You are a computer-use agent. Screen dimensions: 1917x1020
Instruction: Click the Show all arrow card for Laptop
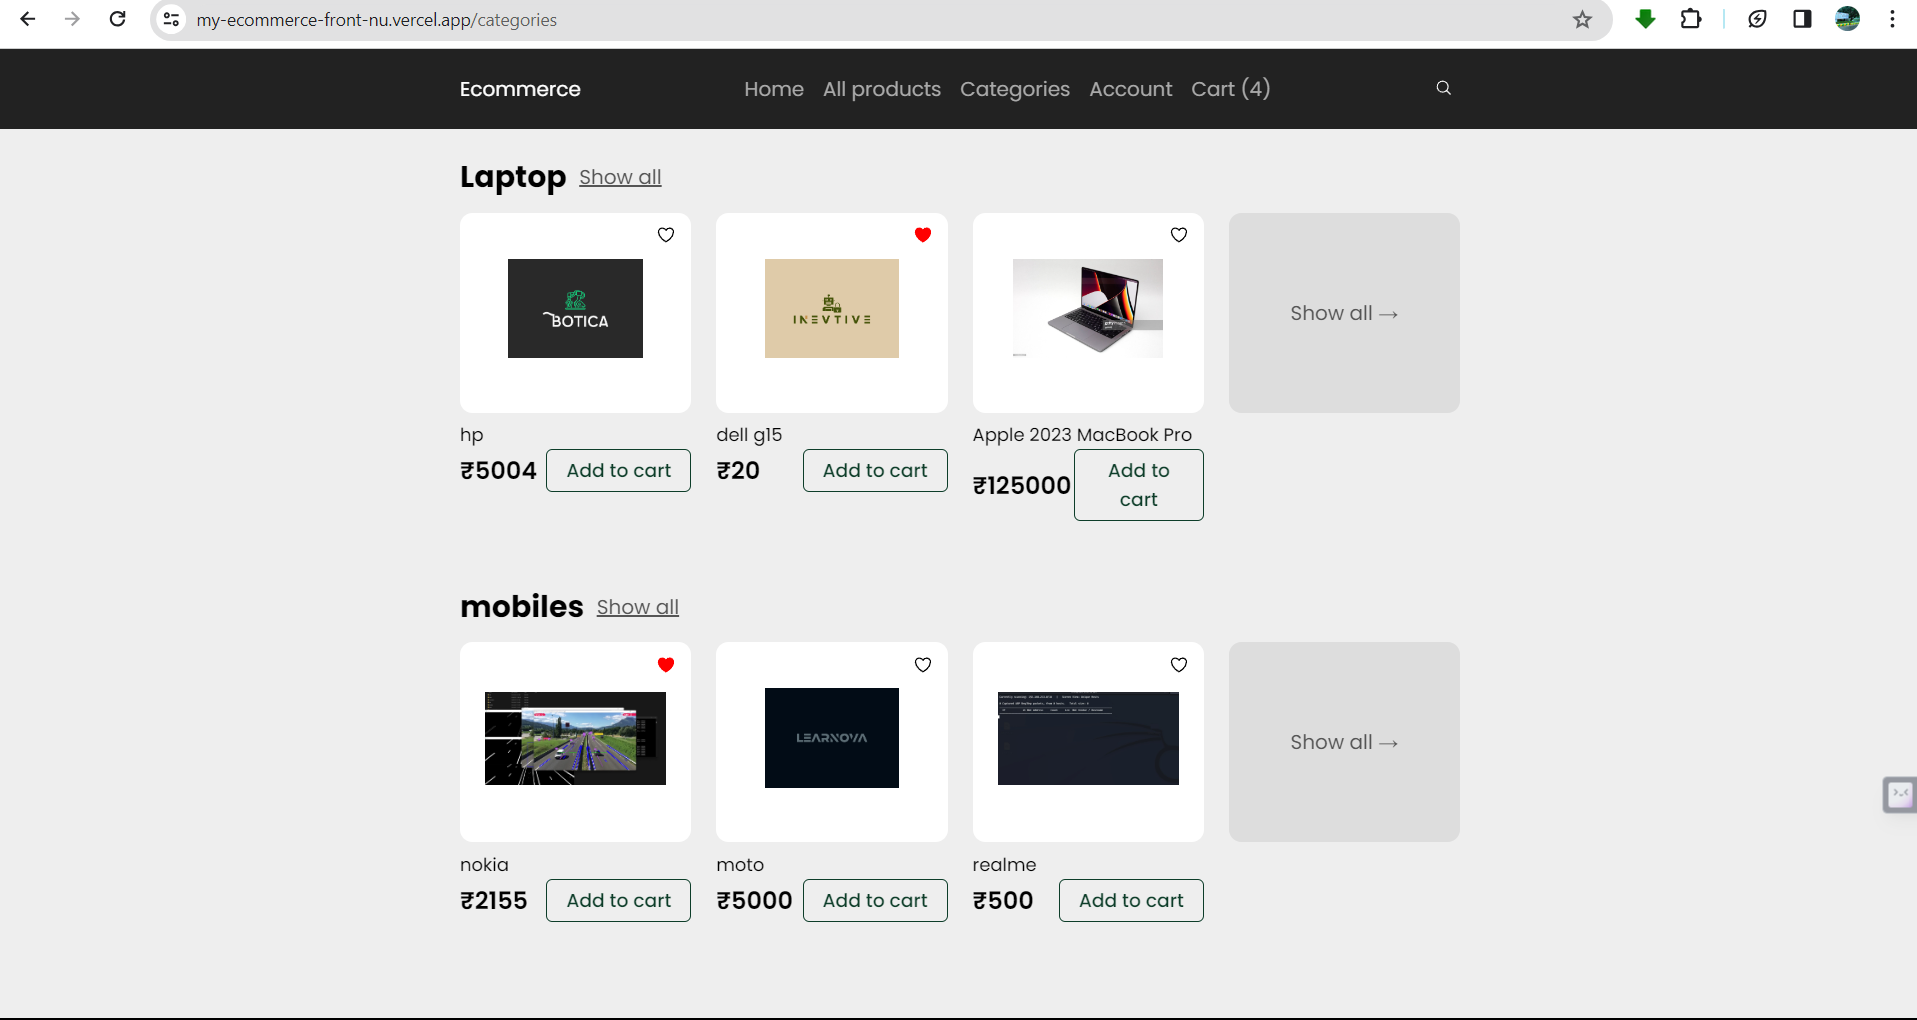(x=1343, y=312)
